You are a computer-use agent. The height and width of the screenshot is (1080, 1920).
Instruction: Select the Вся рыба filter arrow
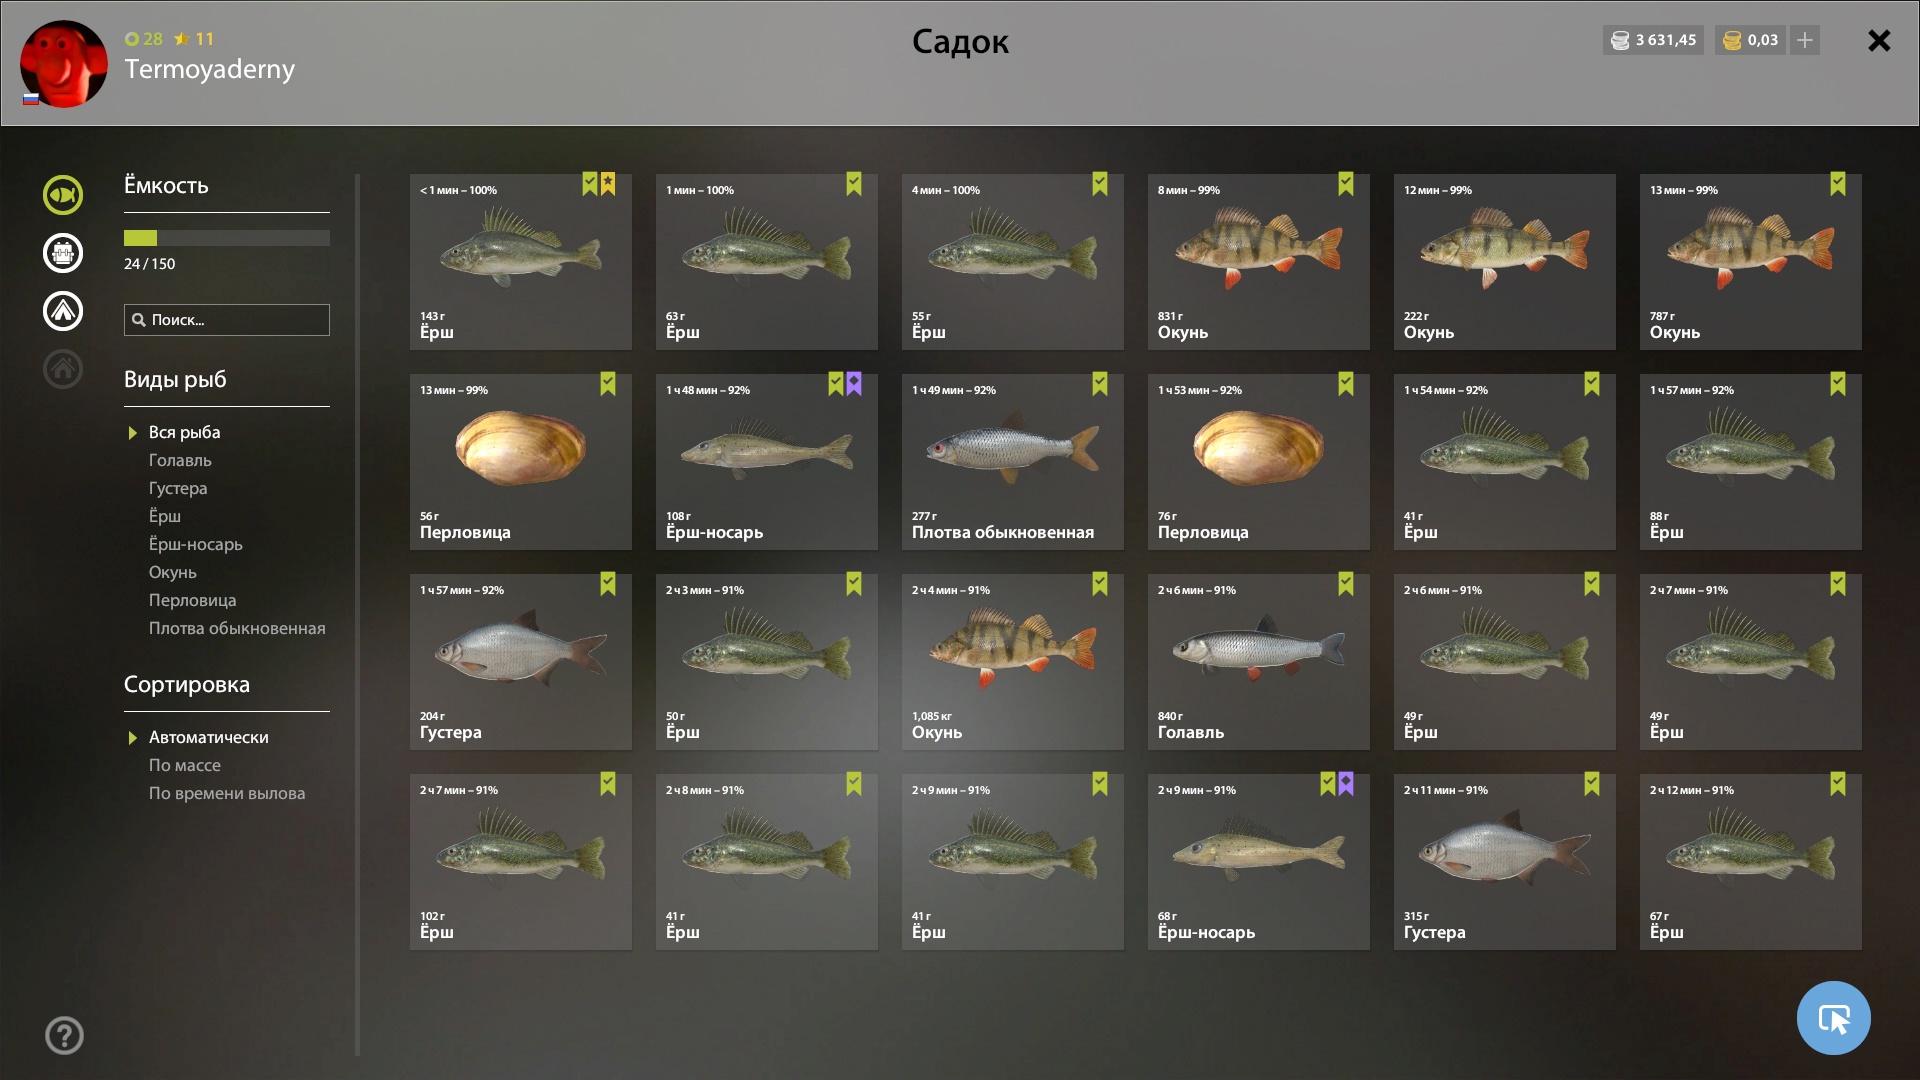click(x=132, y=433)
